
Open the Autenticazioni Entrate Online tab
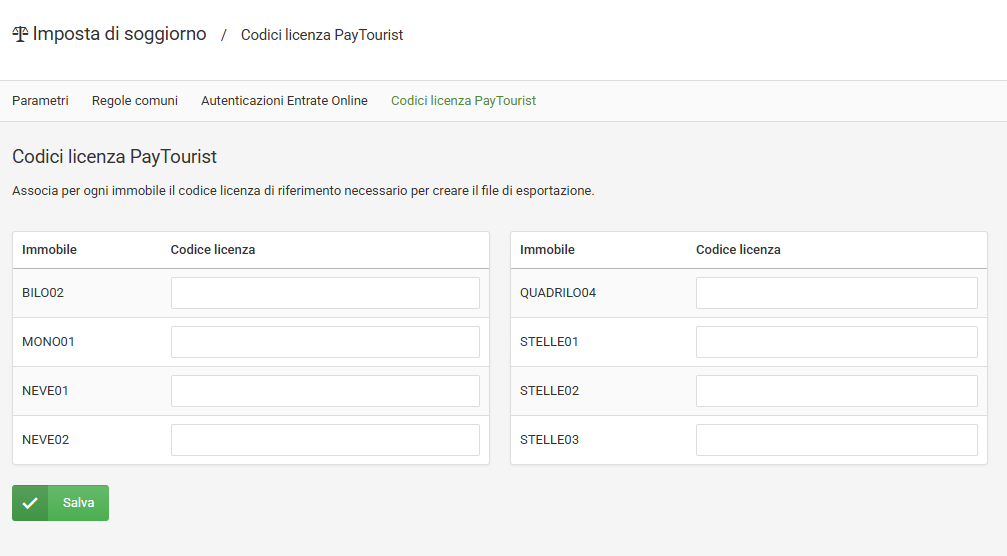point(285,101)
